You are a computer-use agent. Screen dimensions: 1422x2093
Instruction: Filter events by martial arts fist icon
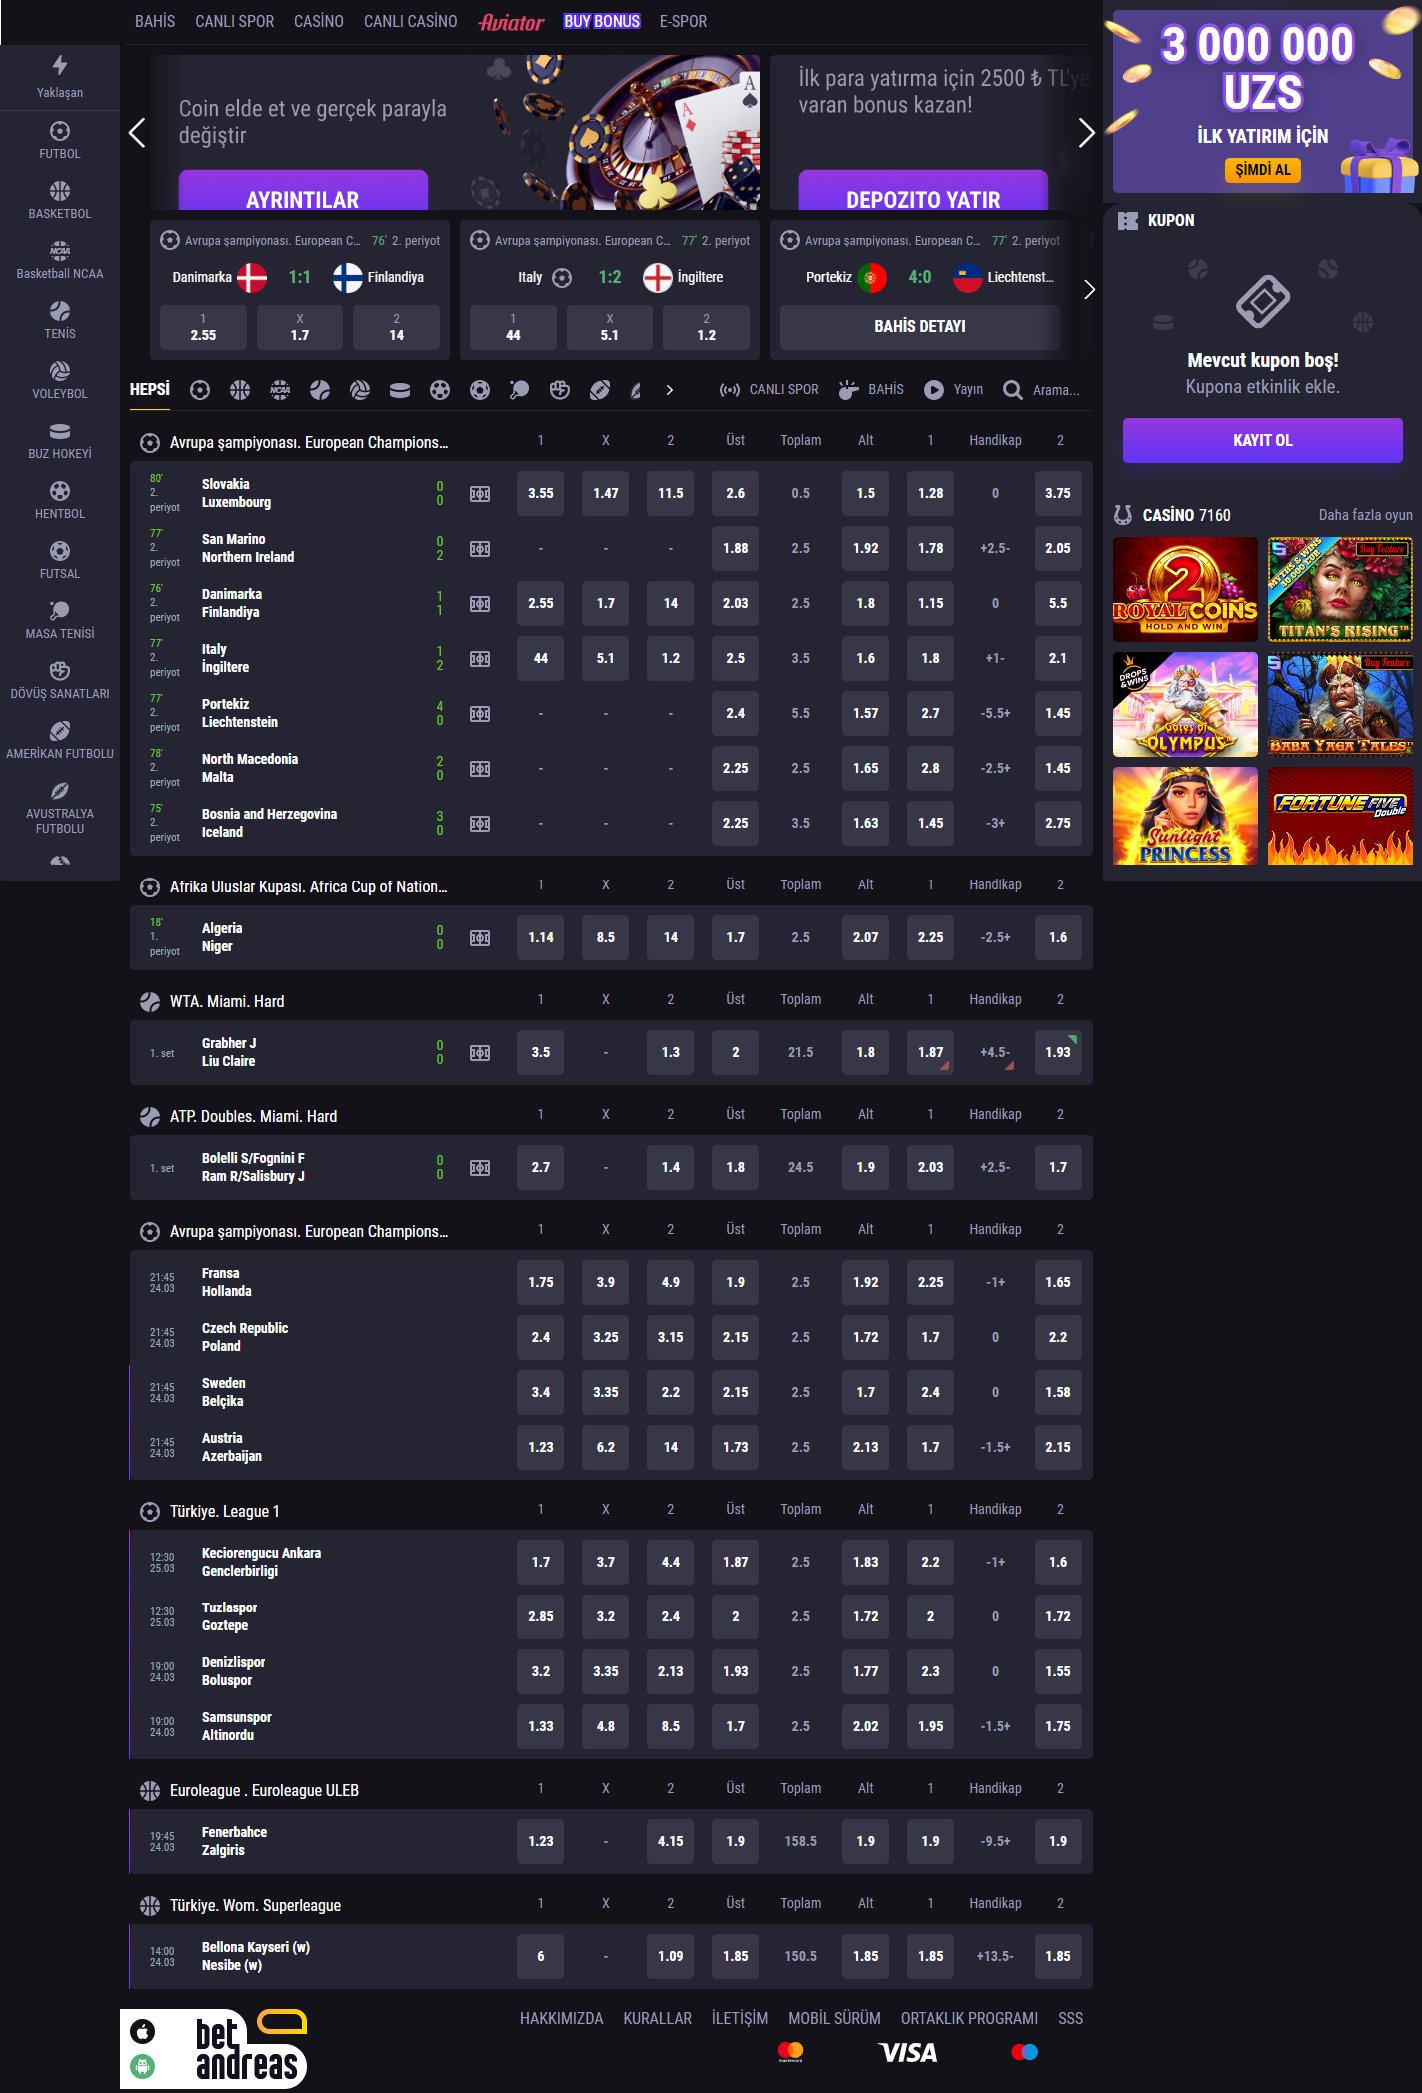pos(560,390)
